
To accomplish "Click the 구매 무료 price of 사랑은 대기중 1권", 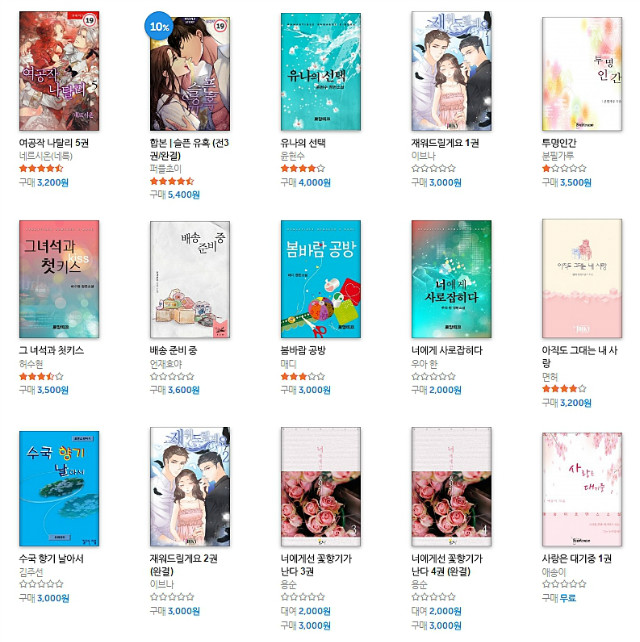I will [559, 598].
